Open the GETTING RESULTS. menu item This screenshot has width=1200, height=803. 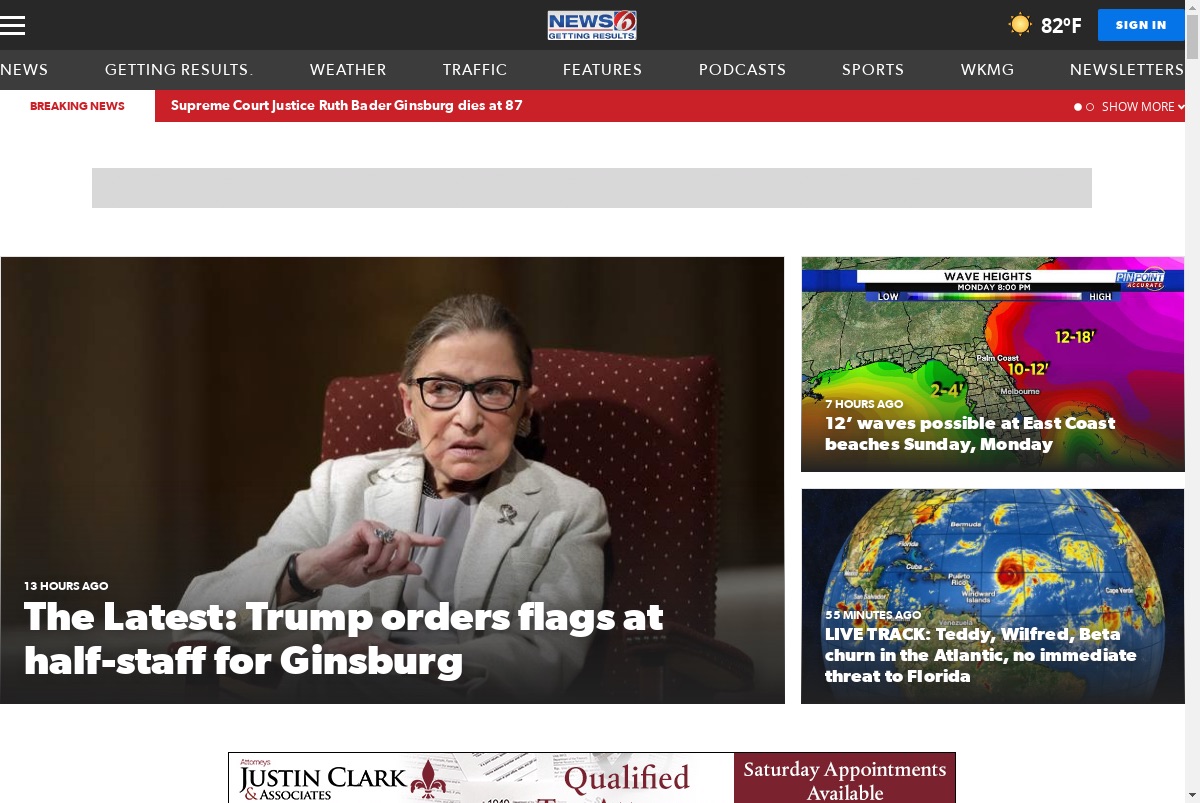pyautogui.click(x=179, y=70)
